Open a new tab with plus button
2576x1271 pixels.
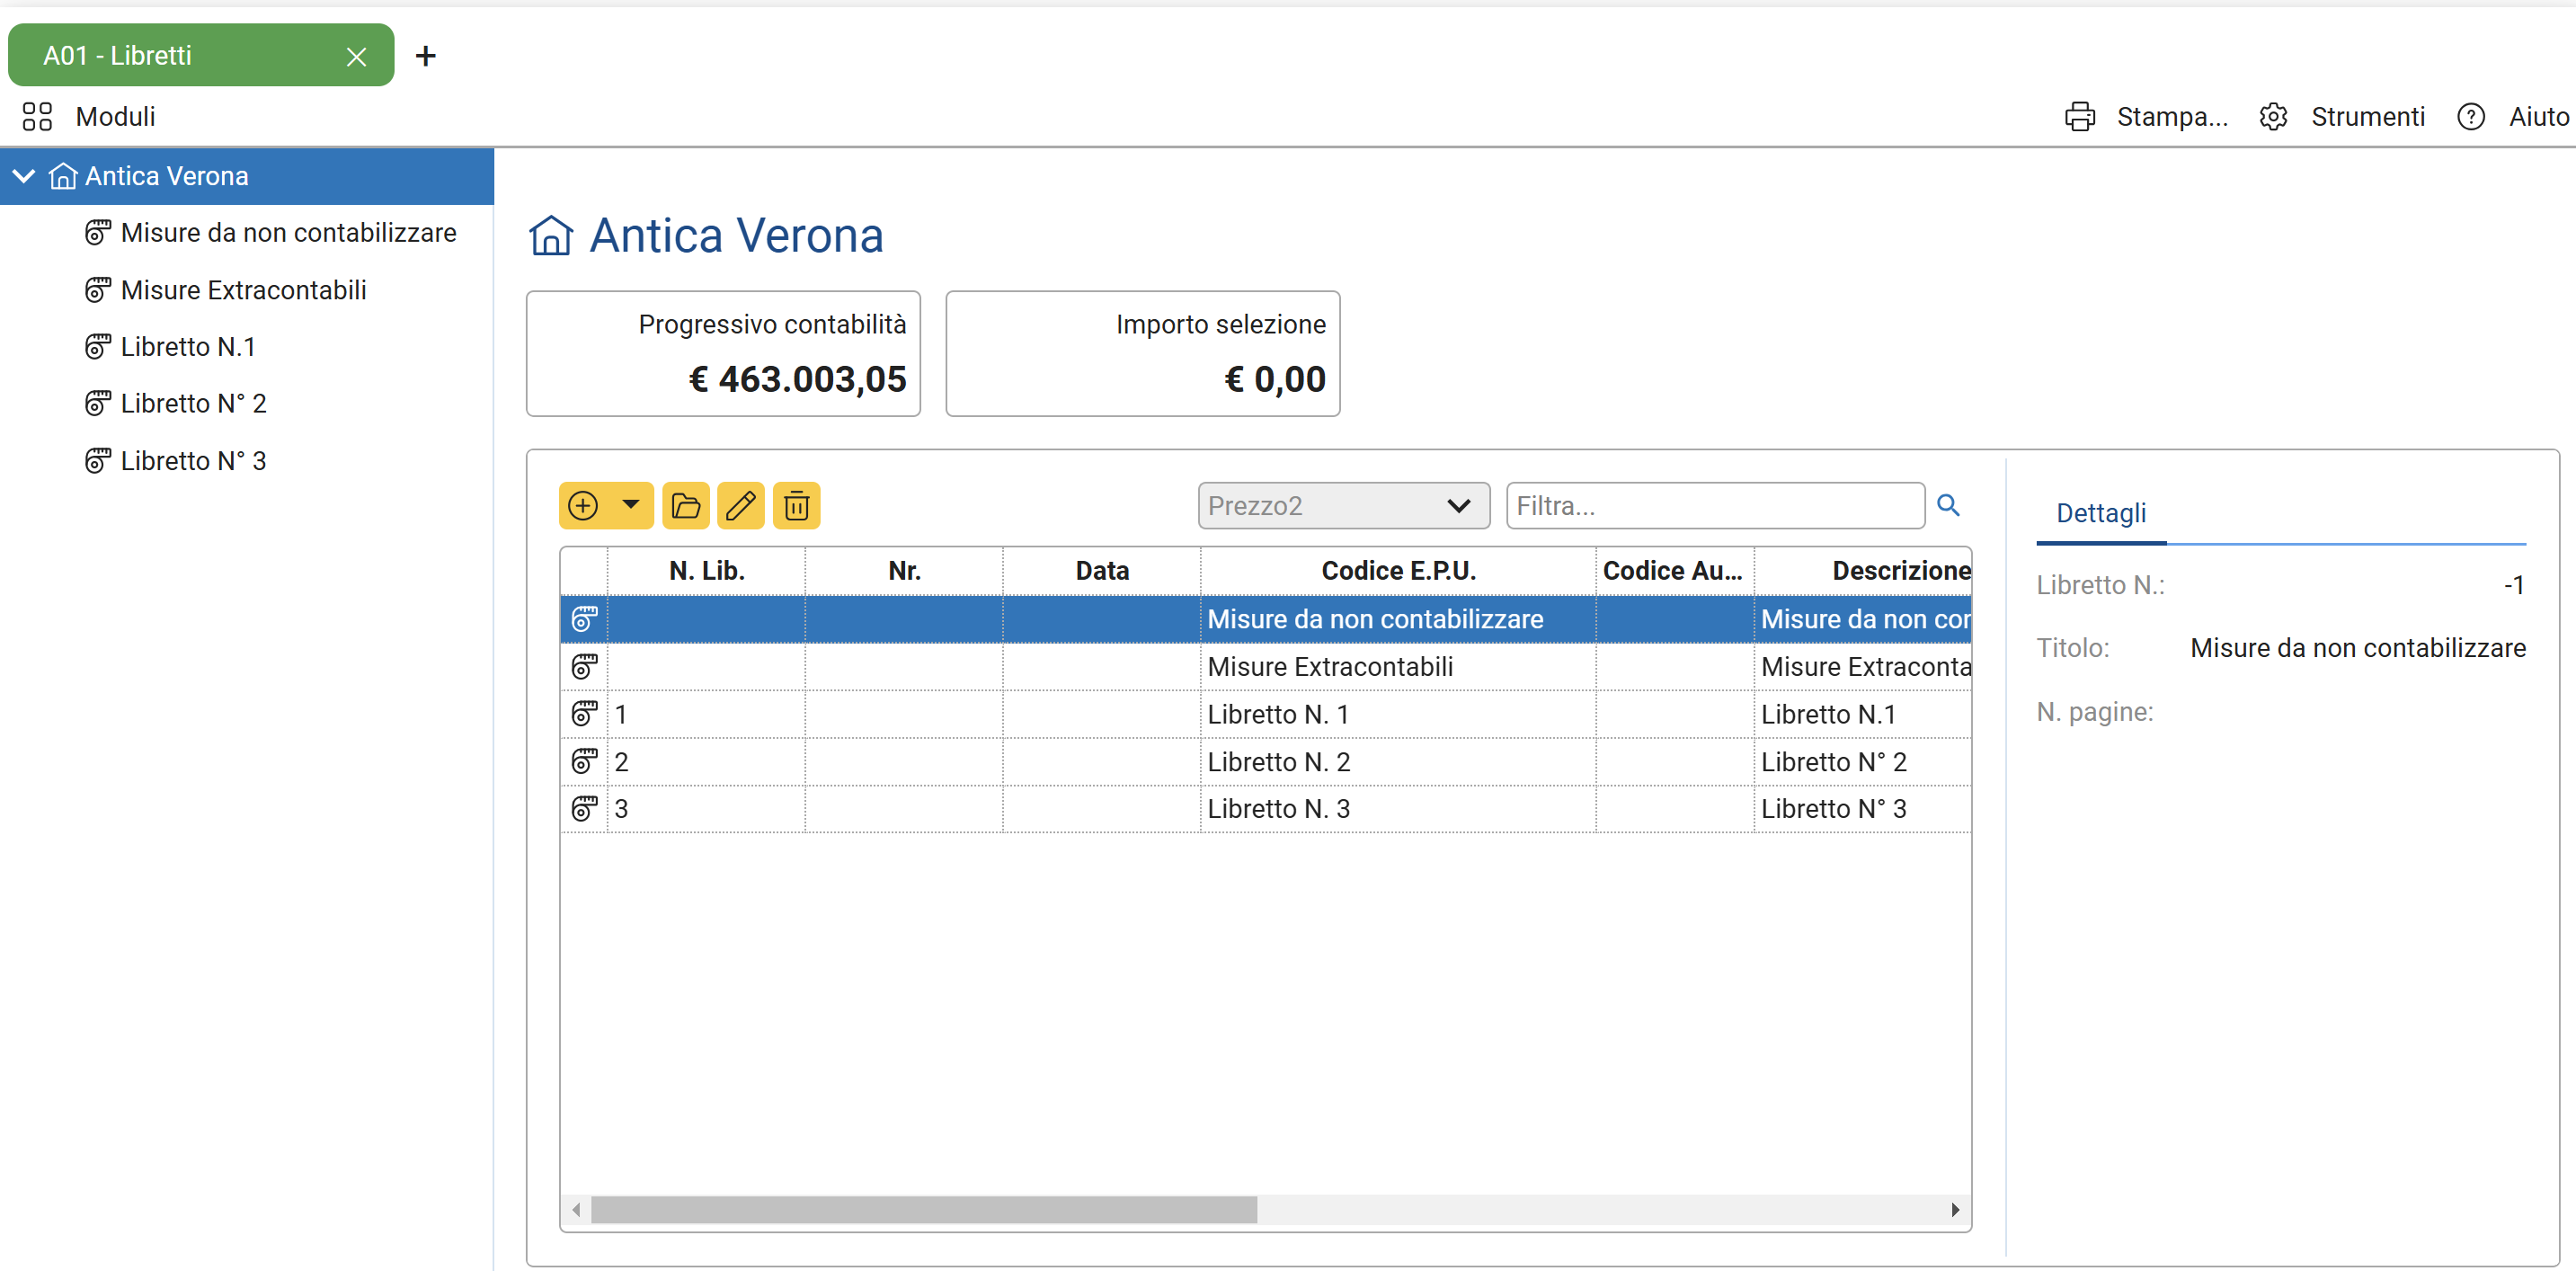tap(425, 56)
